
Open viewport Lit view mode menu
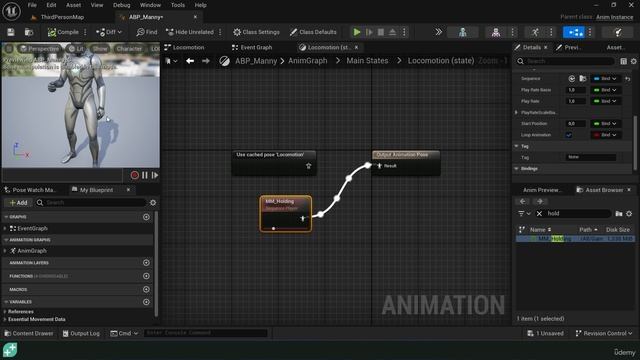tap(76, 49)
